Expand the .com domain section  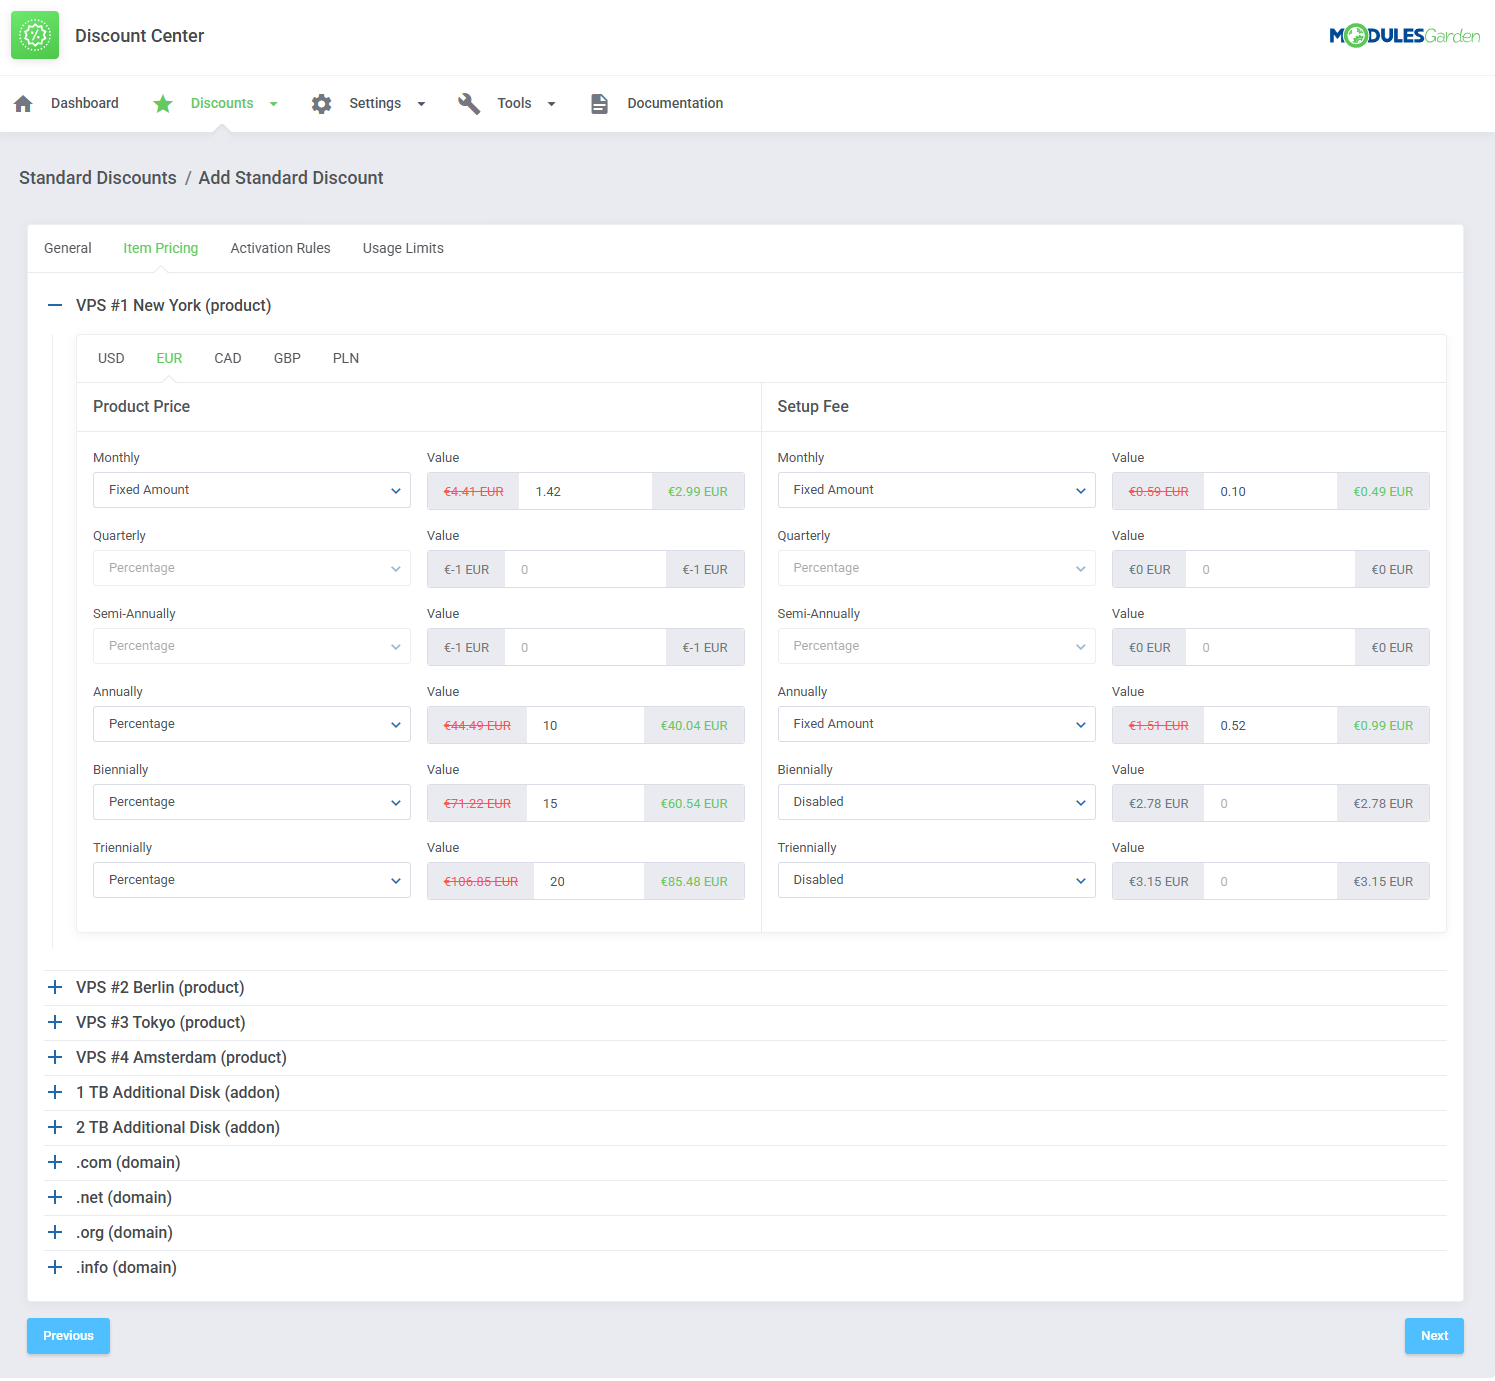coord(55,1162)
